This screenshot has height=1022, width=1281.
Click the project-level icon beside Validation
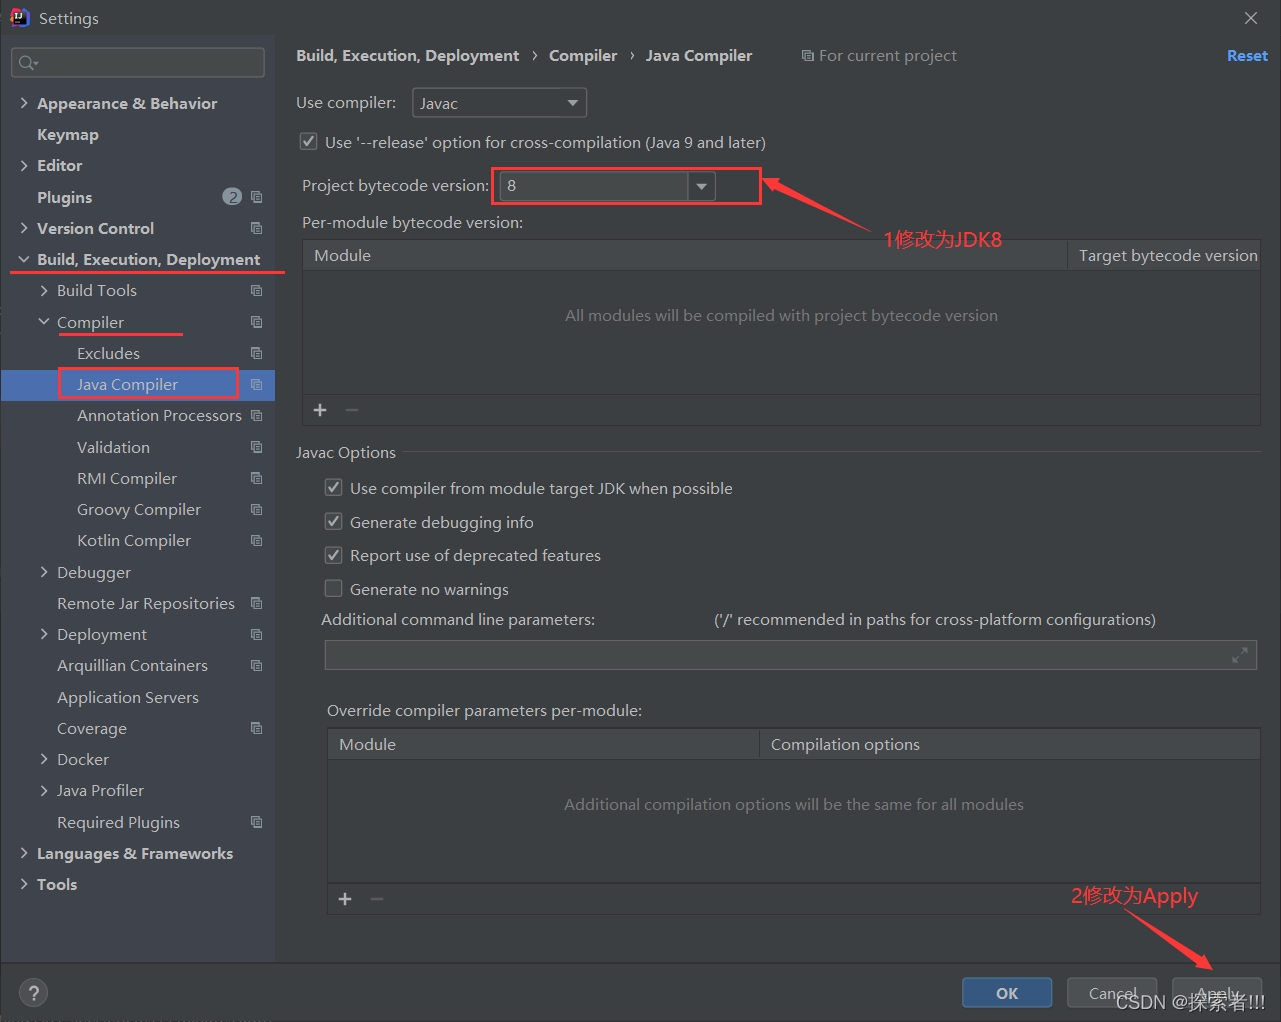pos(257,447)
